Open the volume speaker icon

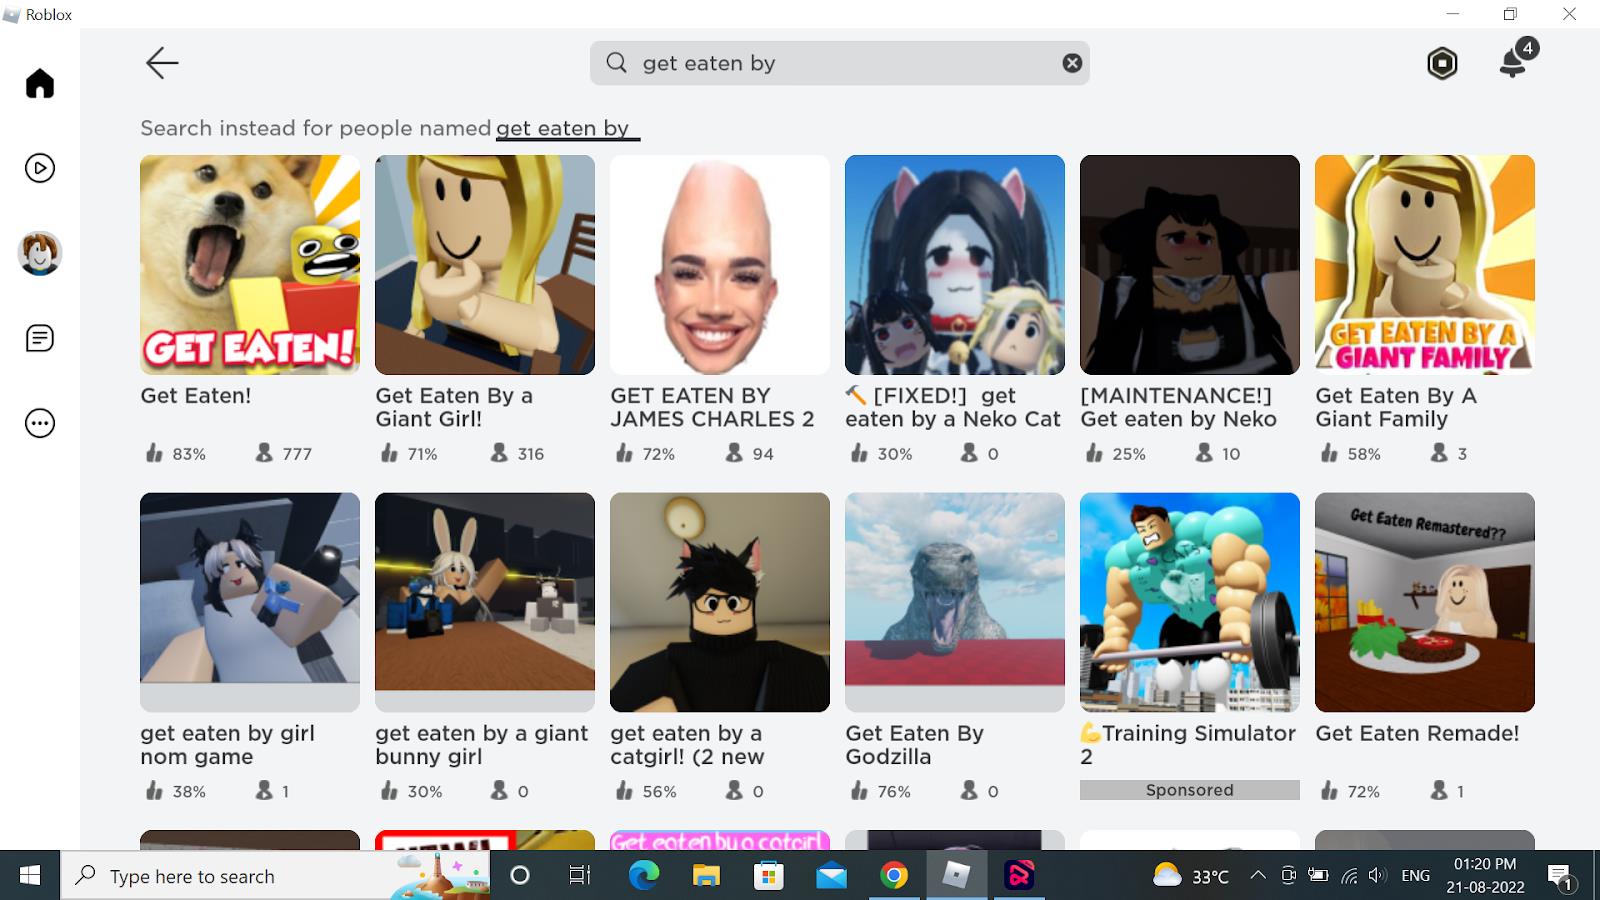[x=1378, y=876]
